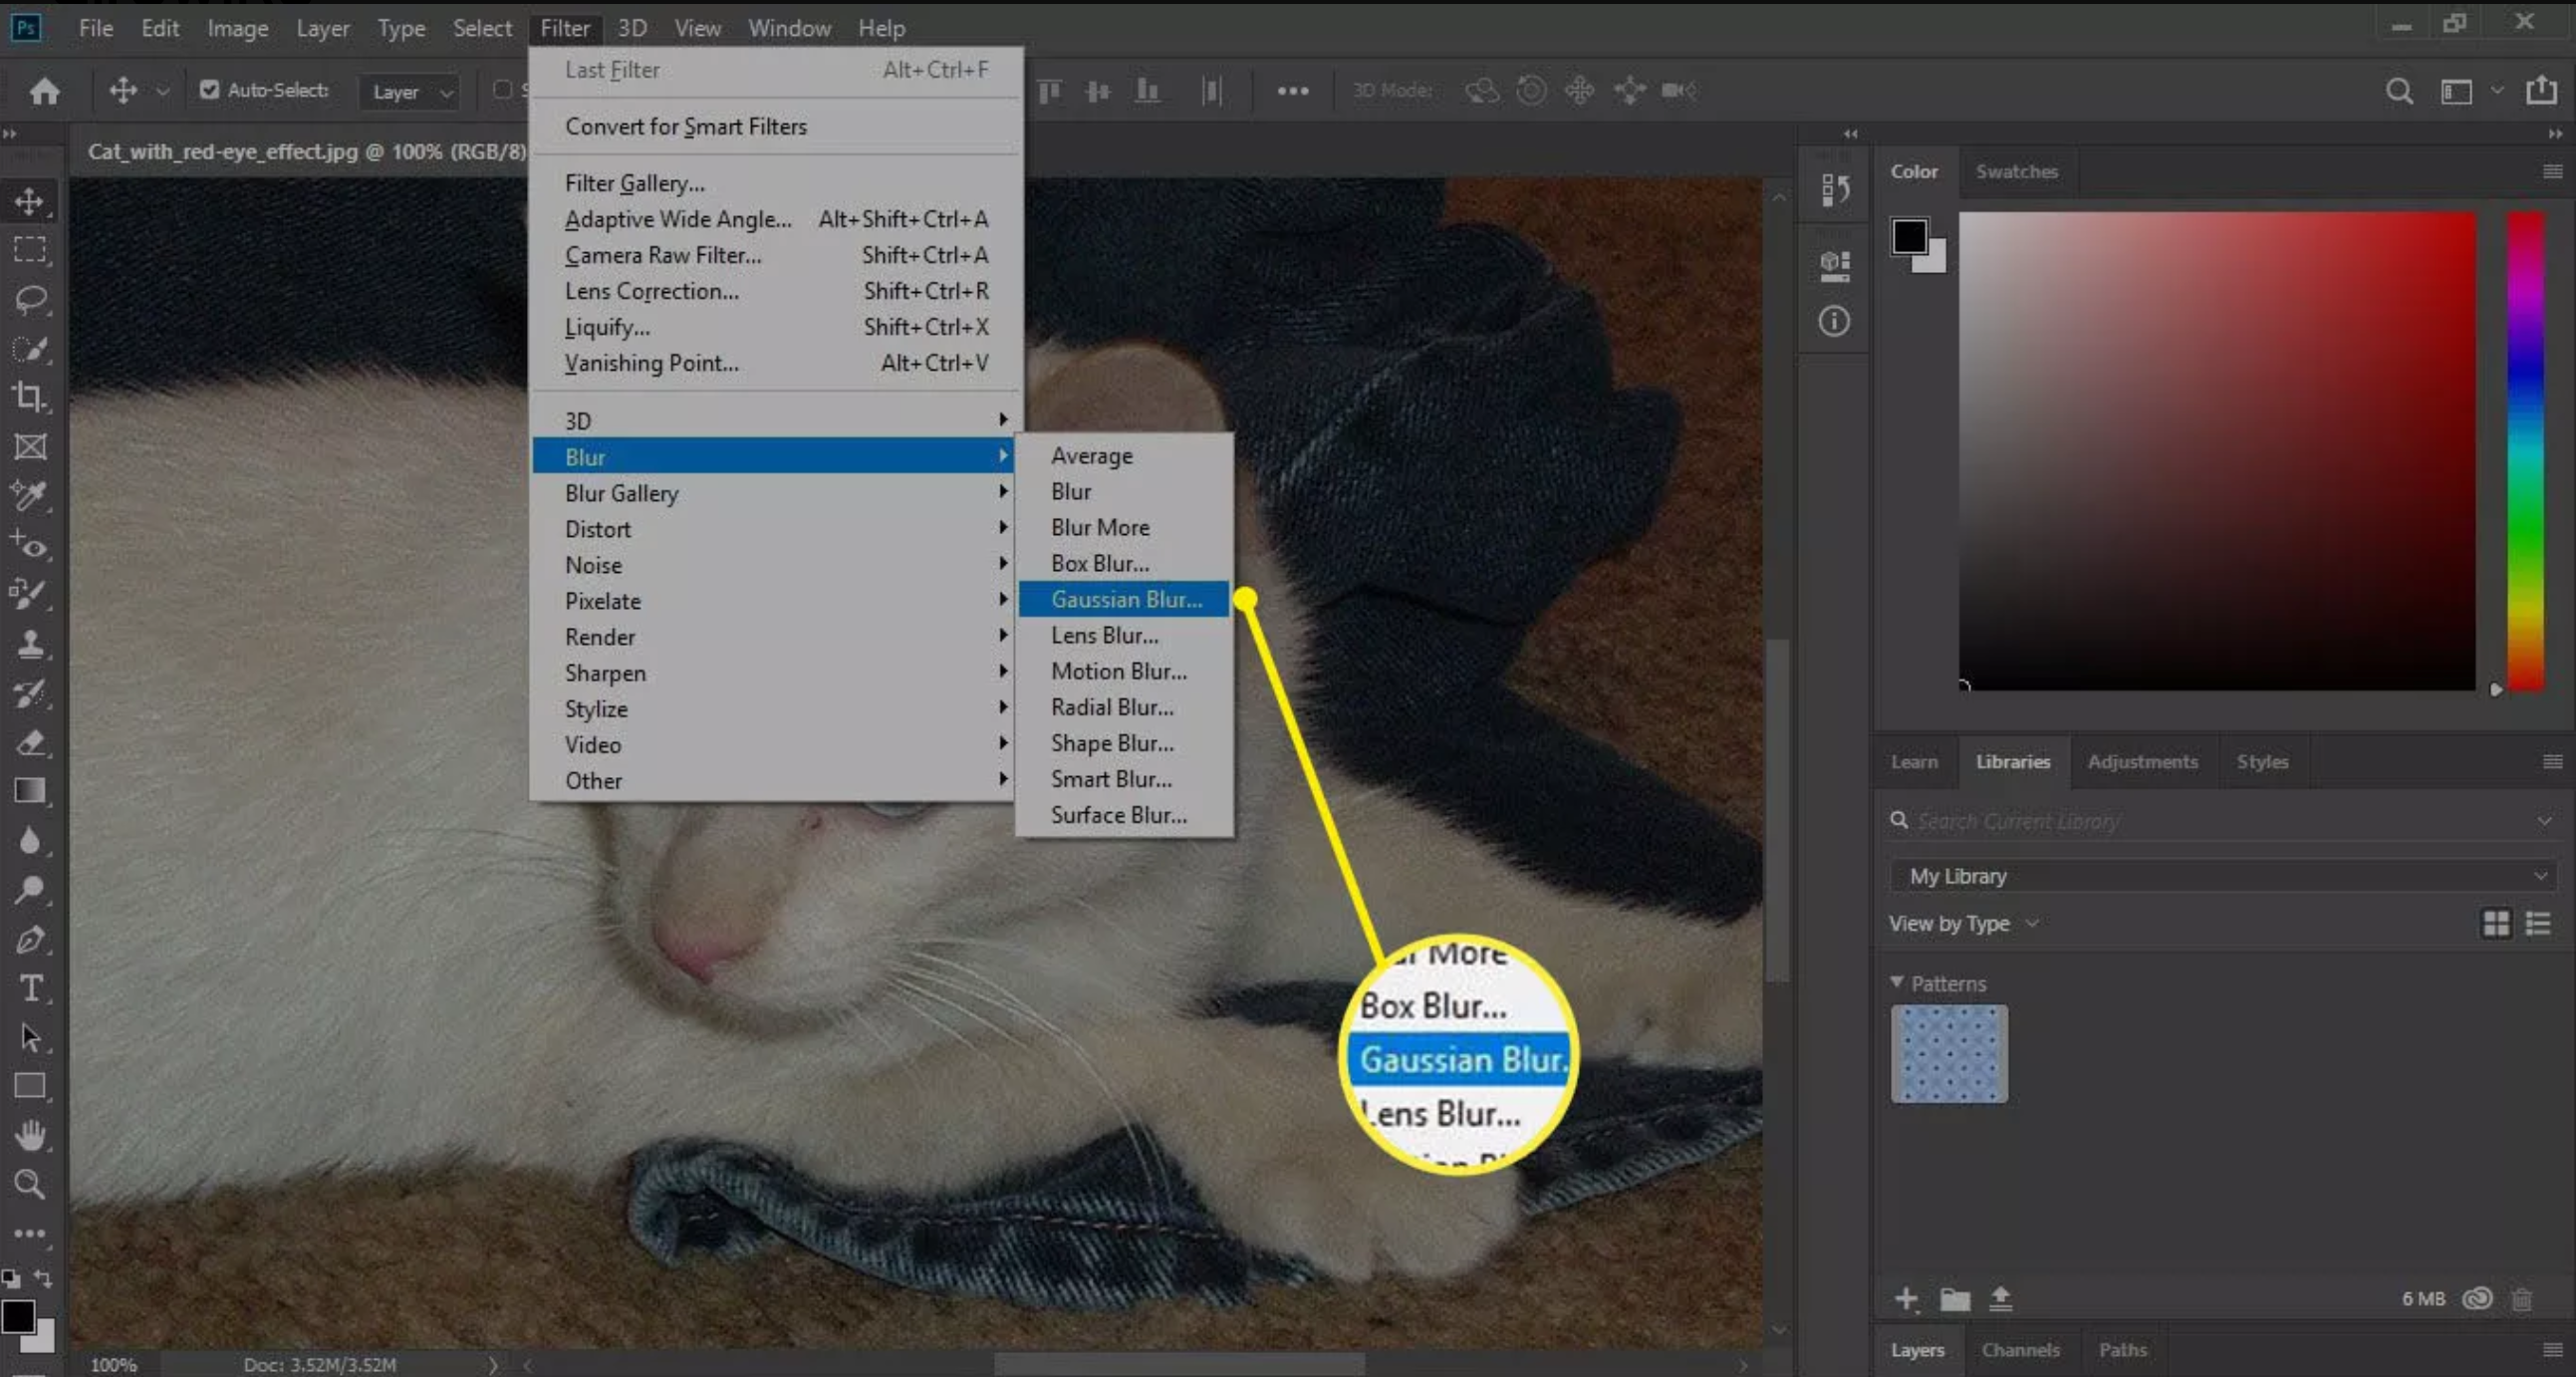
Task: Select the Crop tool
Action: (31, 398)
